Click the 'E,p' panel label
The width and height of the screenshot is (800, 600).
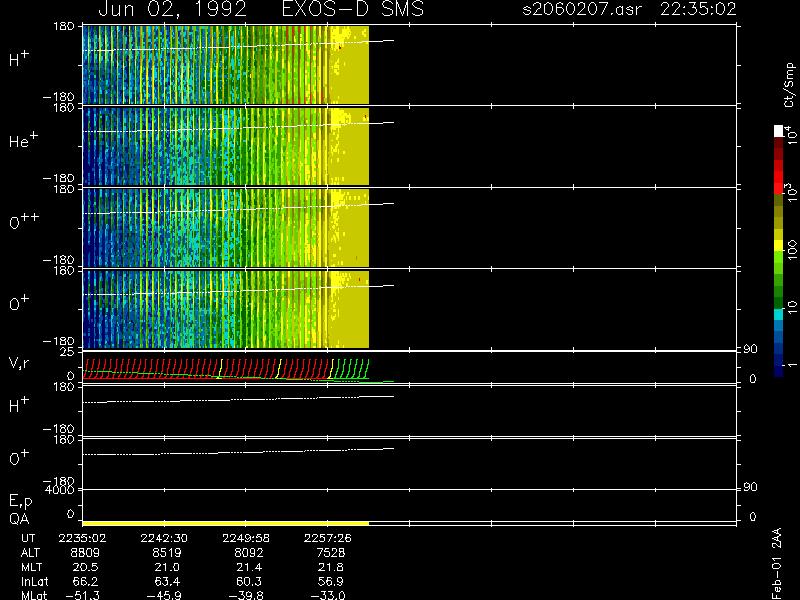click(20, 502)
